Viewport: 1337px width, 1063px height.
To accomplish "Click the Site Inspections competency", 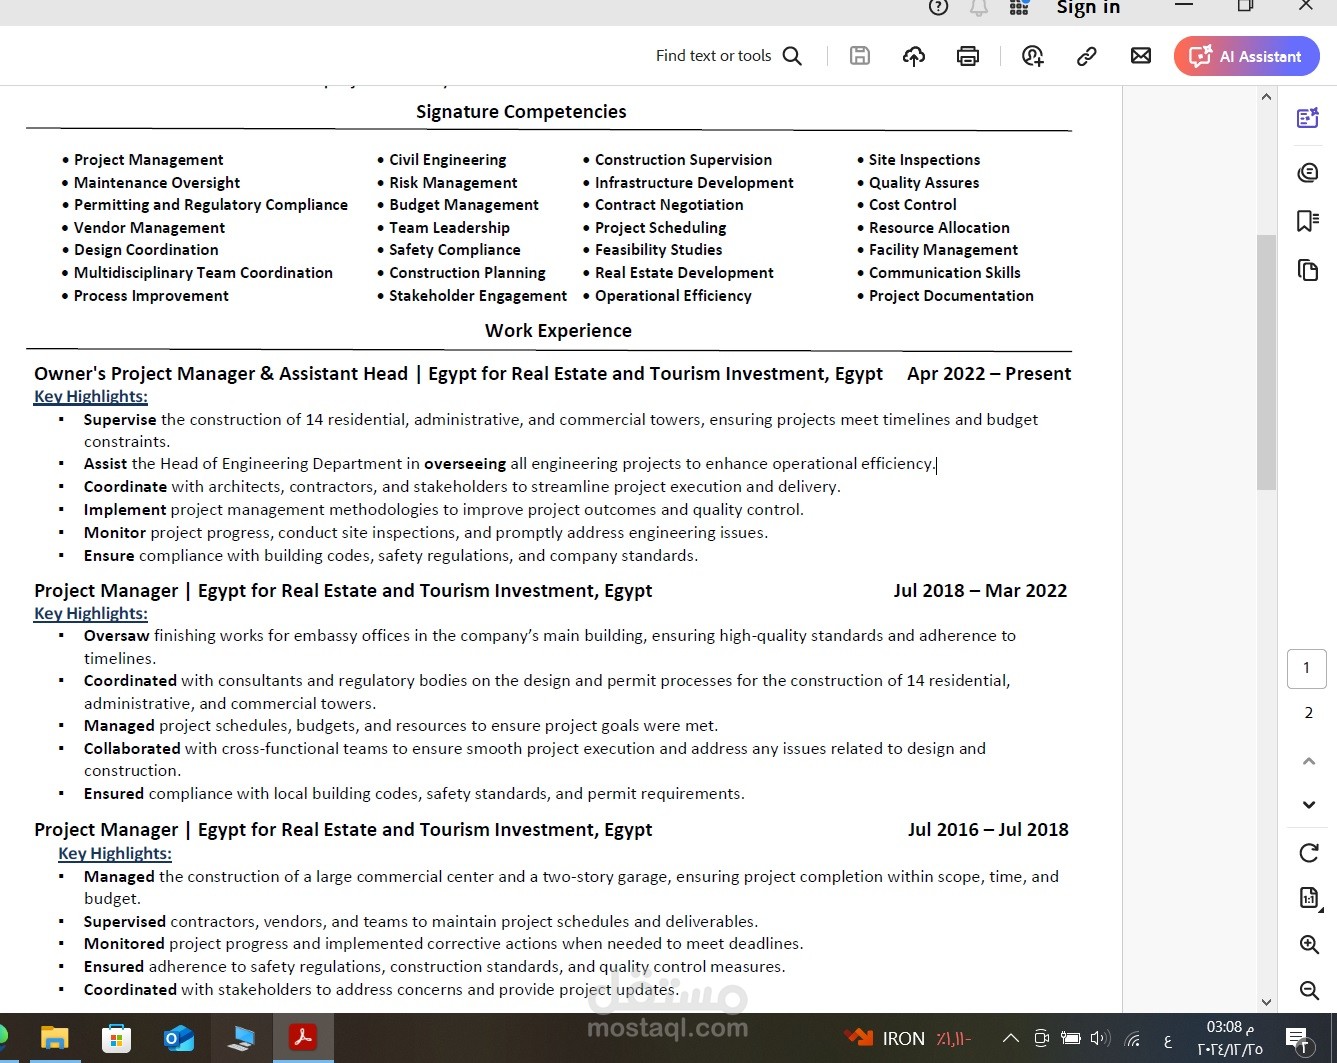I will [924, 160].
